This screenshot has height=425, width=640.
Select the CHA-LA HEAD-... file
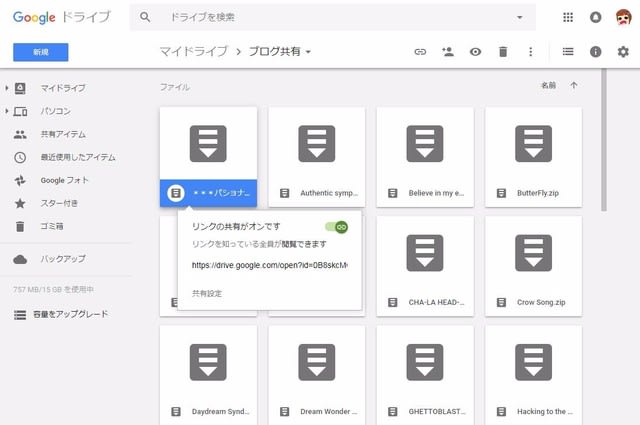(x=425, y=266)
